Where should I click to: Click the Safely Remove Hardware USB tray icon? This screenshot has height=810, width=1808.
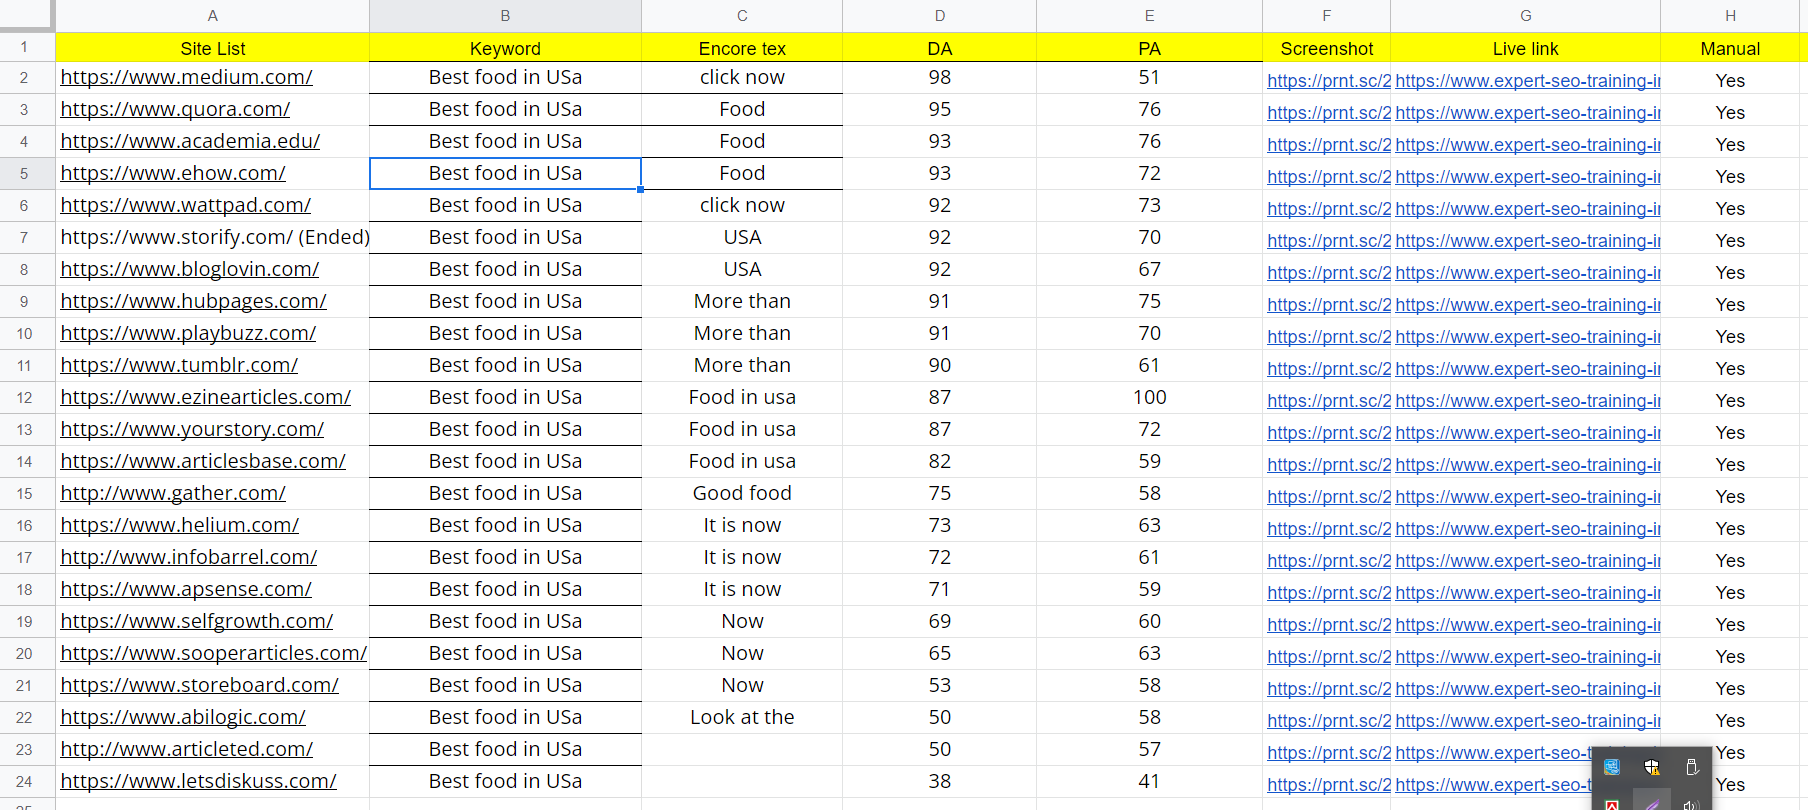point(1694,767)
